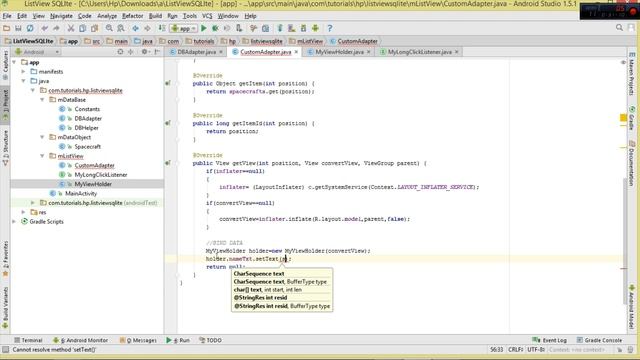Image resolution: width=640 pixels, height=360 pixels.
Task: Click the navigate Back arrow icon
Action: tap(136, 28)
